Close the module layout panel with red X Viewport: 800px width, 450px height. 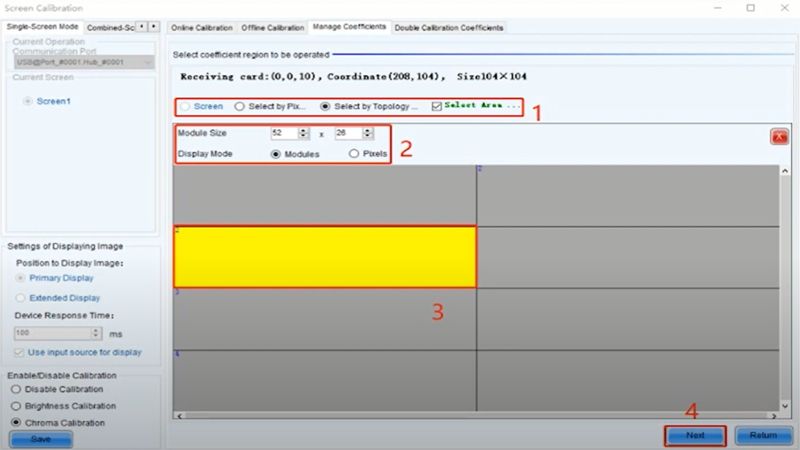(x=779, y=137)
